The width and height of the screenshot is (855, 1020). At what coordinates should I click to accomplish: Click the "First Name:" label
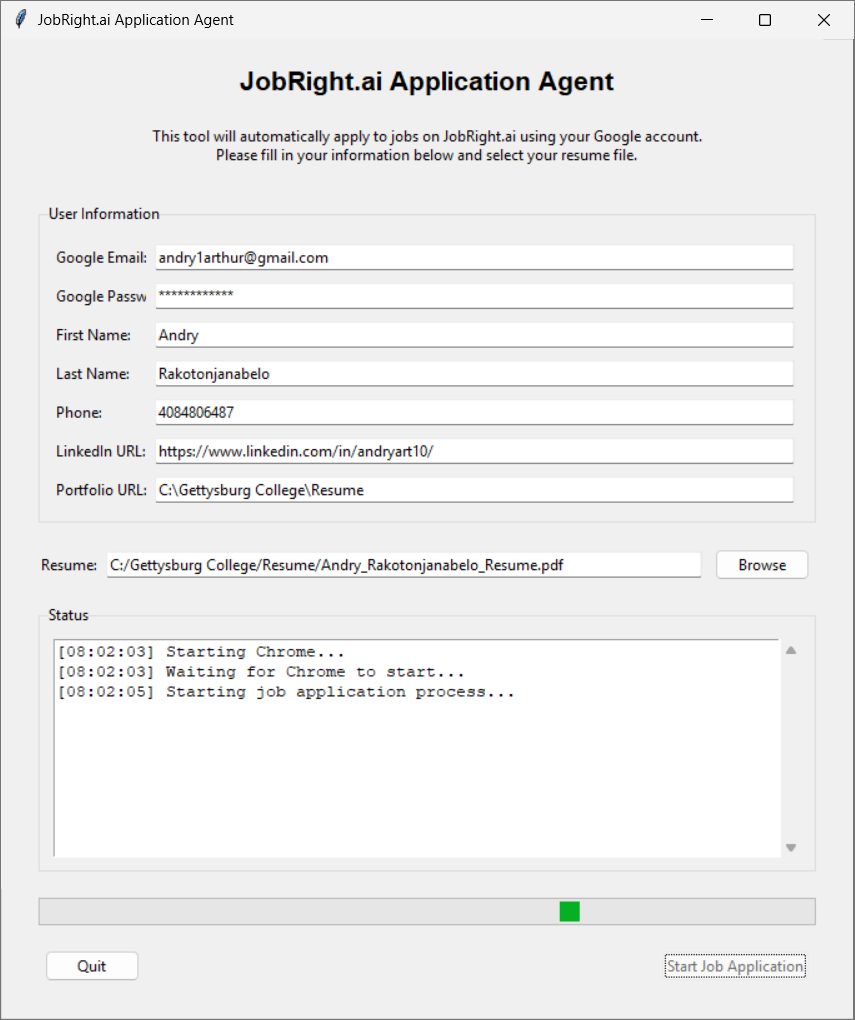(93, 335)
